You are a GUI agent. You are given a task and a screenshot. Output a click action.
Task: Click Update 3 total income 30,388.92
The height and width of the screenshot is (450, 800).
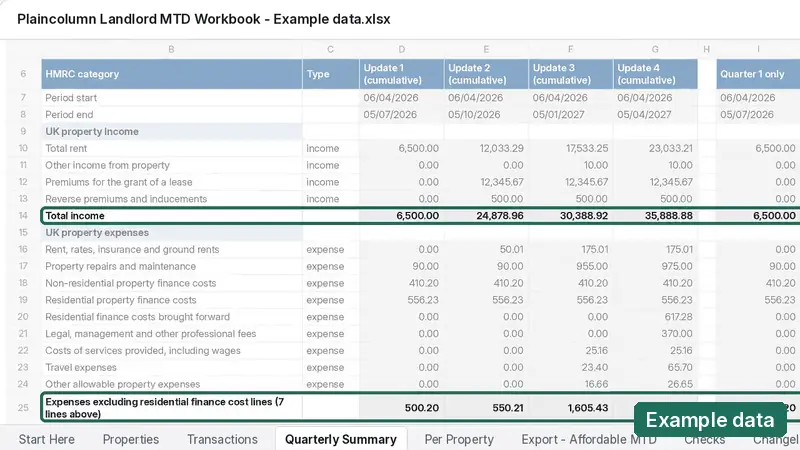pos(570,215)
